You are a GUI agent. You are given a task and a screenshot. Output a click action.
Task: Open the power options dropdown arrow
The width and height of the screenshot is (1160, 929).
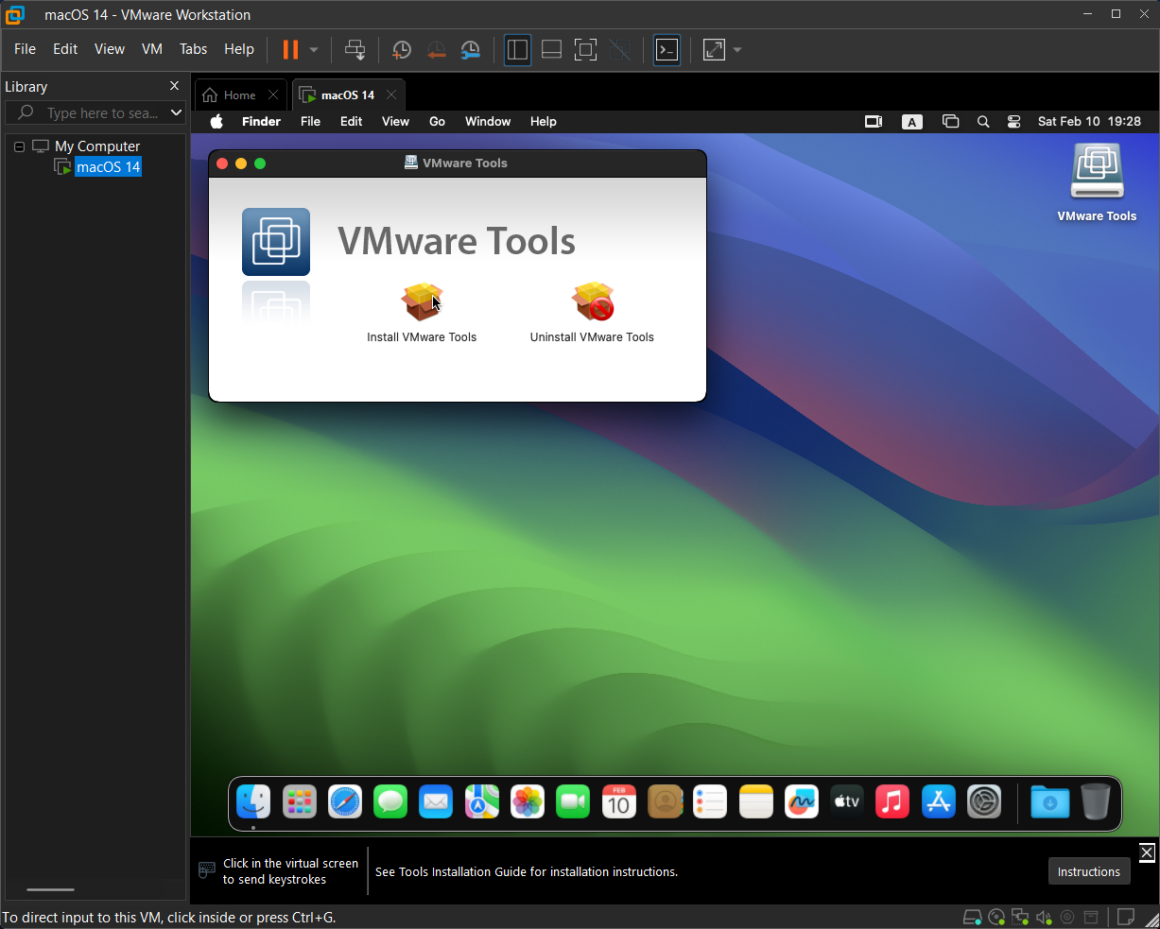(314, 50)
